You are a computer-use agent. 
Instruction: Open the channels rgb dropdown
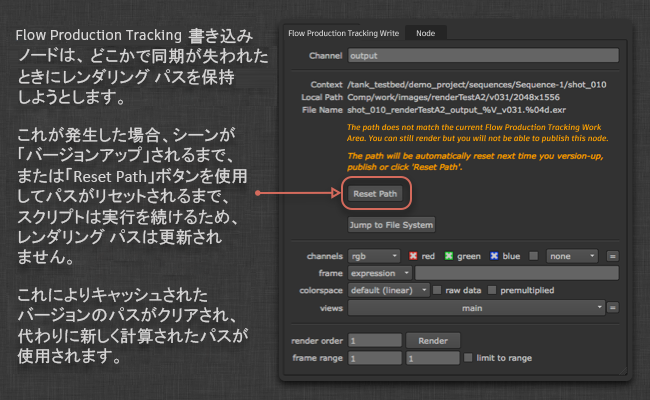374,256
